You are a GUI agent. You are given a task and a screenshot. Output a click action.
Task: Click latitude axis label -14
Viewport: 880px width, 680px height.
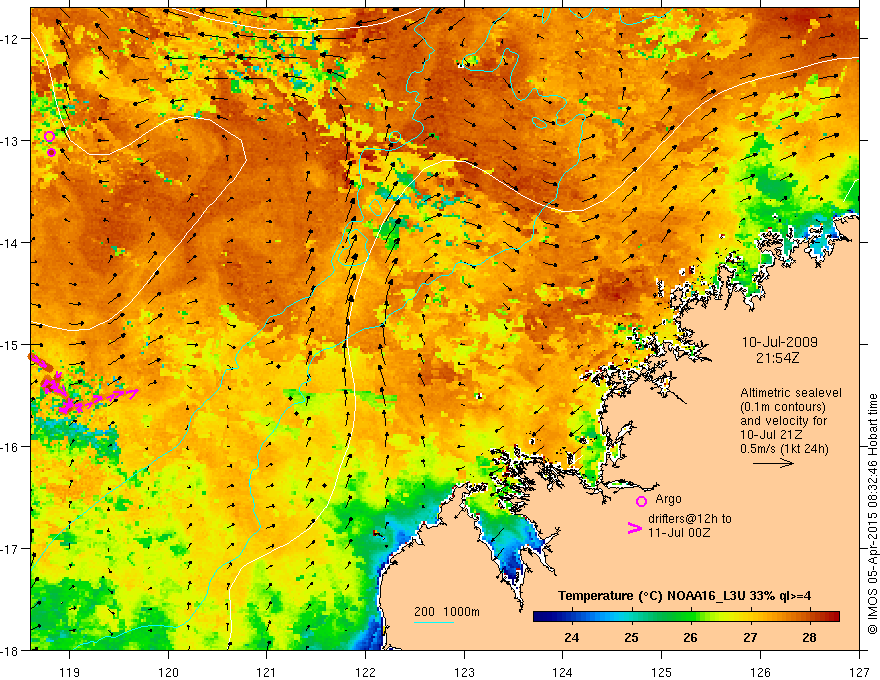10,243
